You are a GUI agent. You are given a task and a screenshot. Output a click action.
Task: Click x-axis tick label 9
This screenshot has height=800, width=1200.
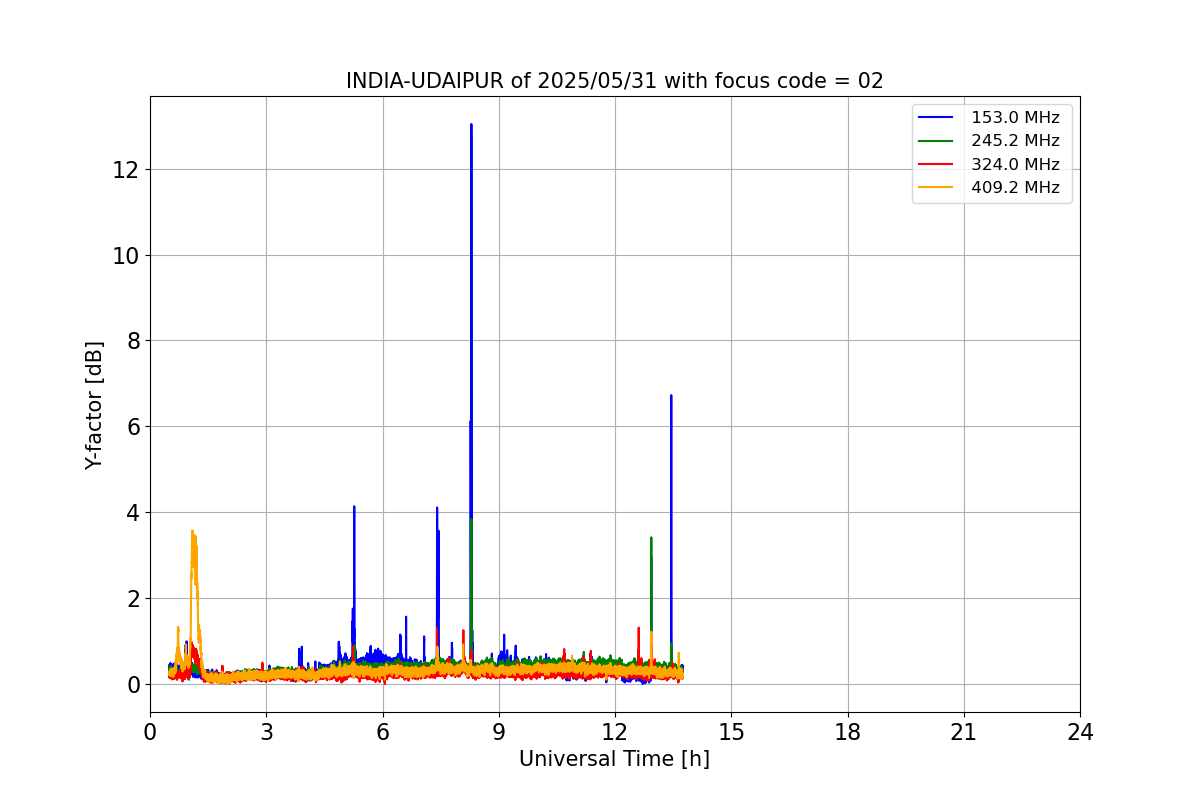tap(499, 732)
